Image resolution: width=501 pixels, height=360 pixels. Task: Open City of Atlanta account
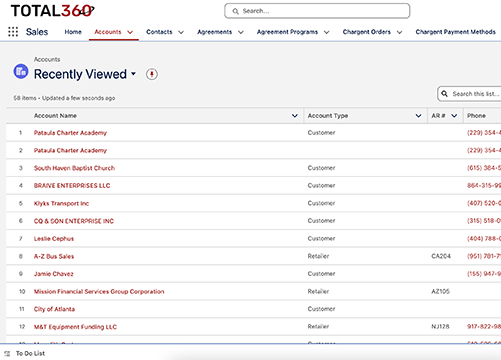54,309
